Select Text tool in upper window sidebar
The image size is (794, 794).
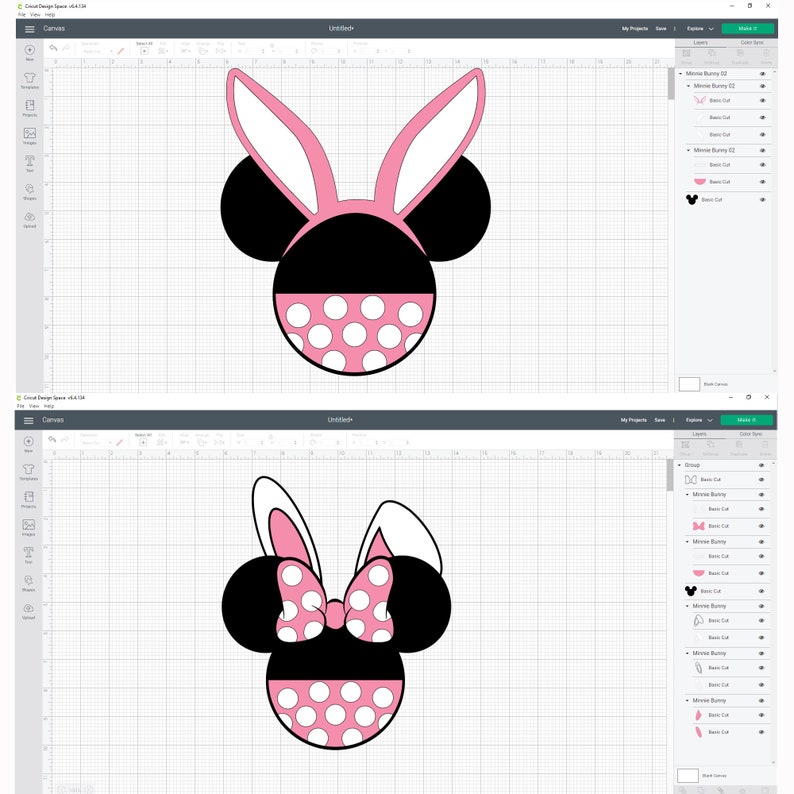point(29,161)
